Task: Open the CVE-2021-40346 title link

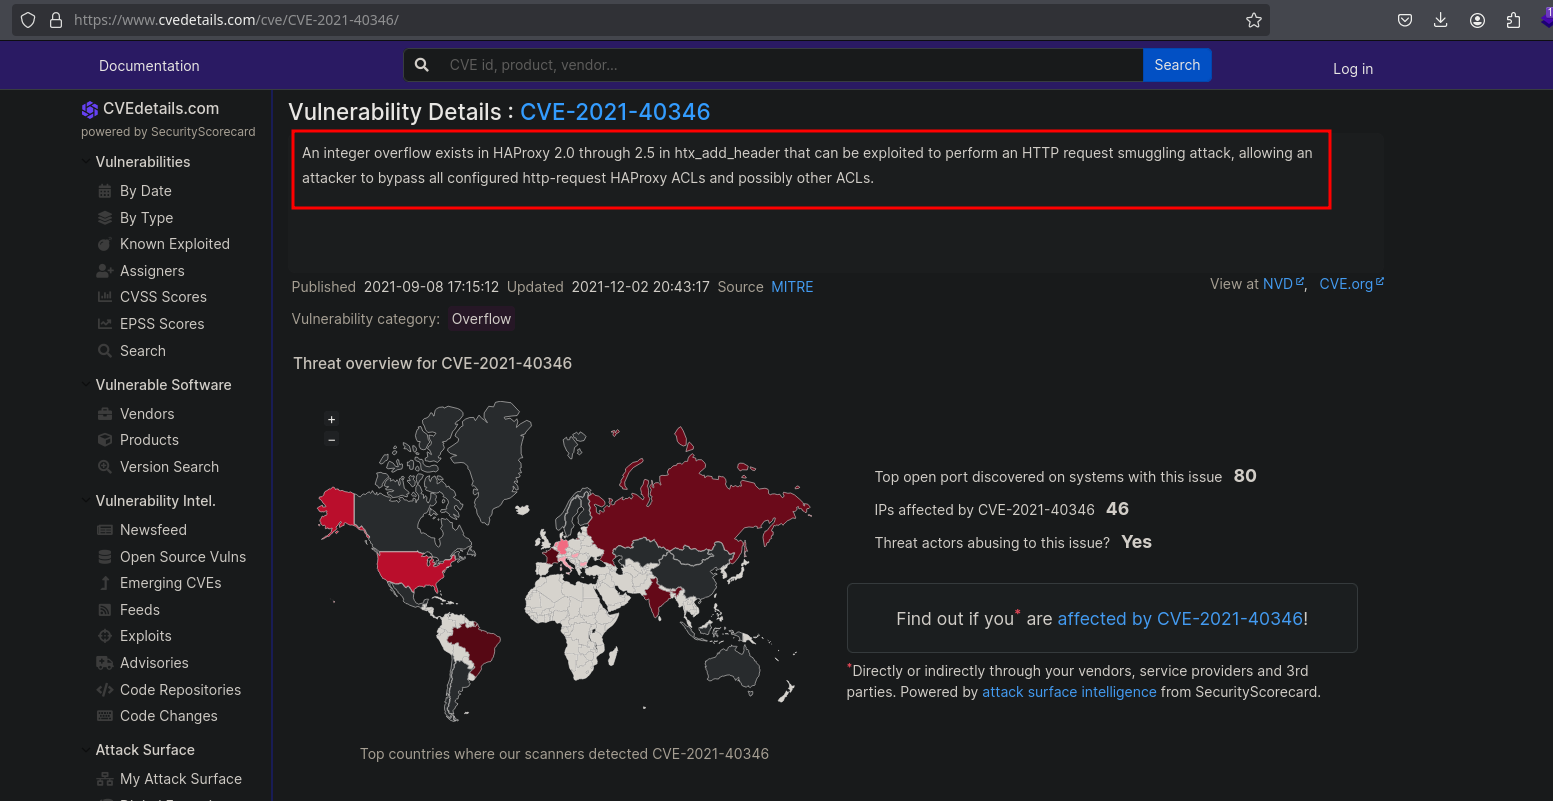Action: point(615,112)
